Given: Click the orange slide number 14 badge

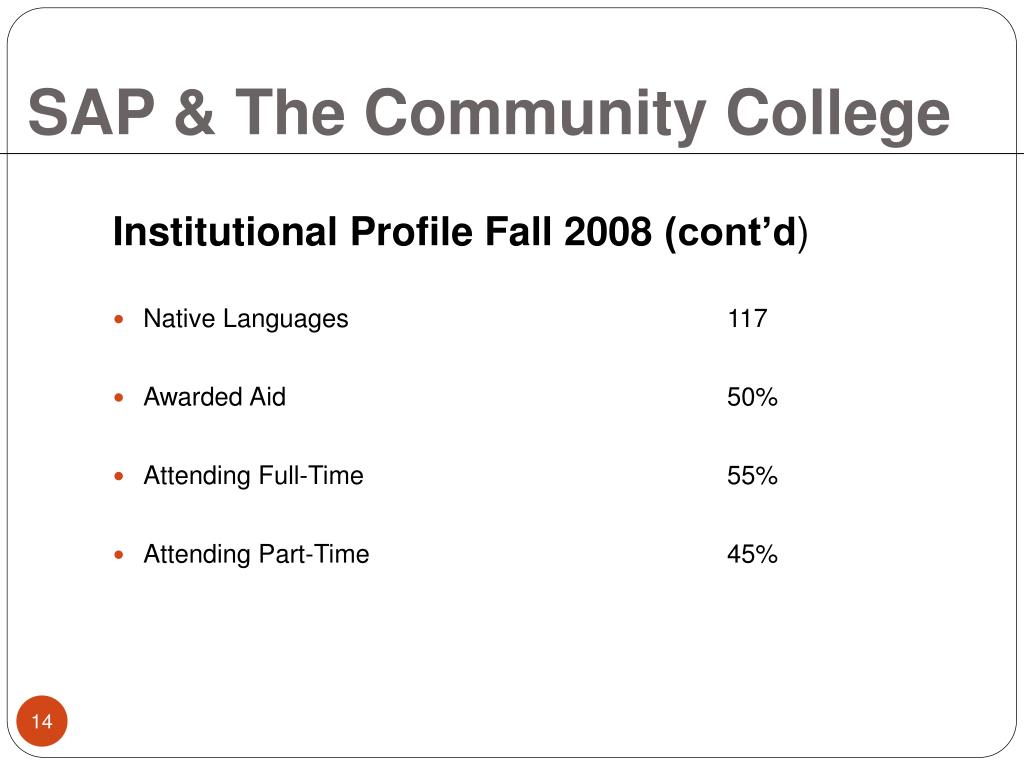Looking at the screenshot, I should (42, 721).
